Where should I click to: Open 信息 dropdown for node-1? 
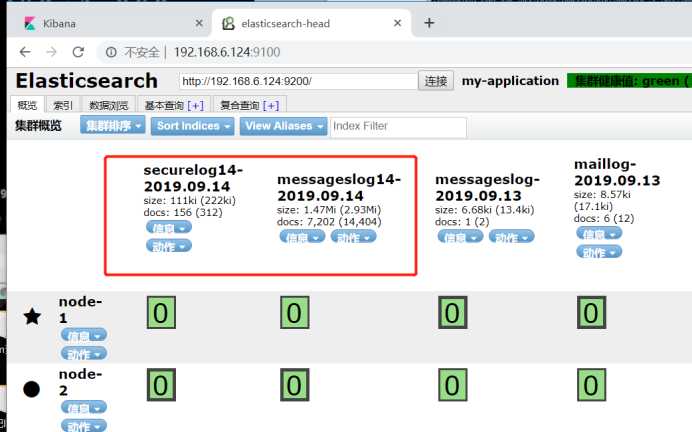[84, 335]
